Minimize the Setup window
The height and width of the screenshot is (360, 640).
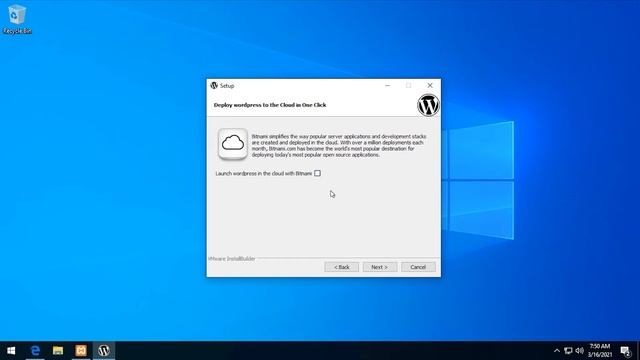(x=387, y=85)
